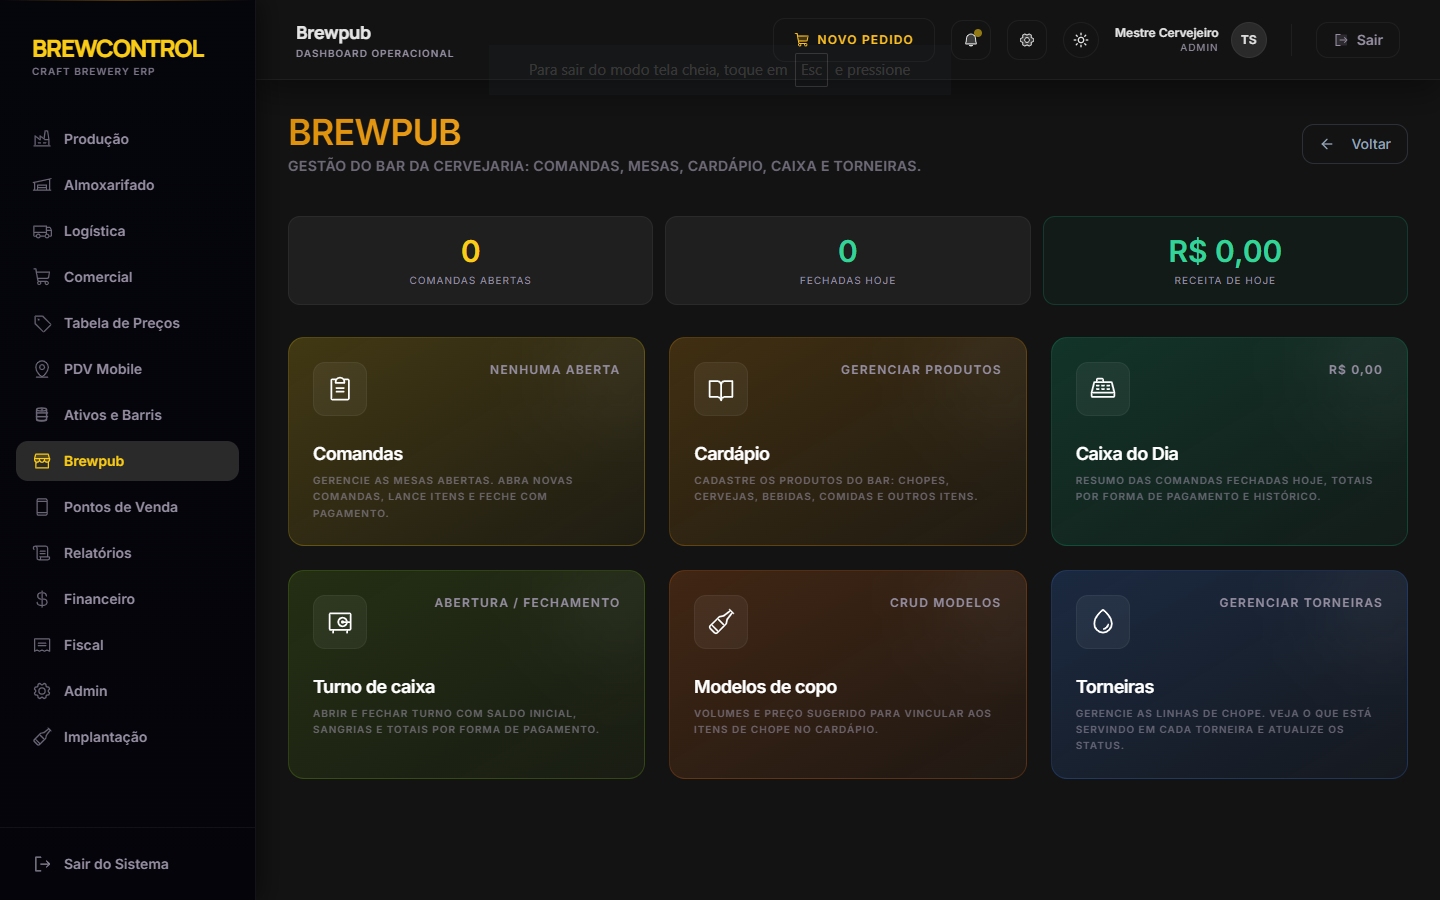Image resolution: width=1440 pixels, height=900 pixels.
Task: Open the Modelos de copo card title
Action: pyautogui.click(x=766, y=687)
